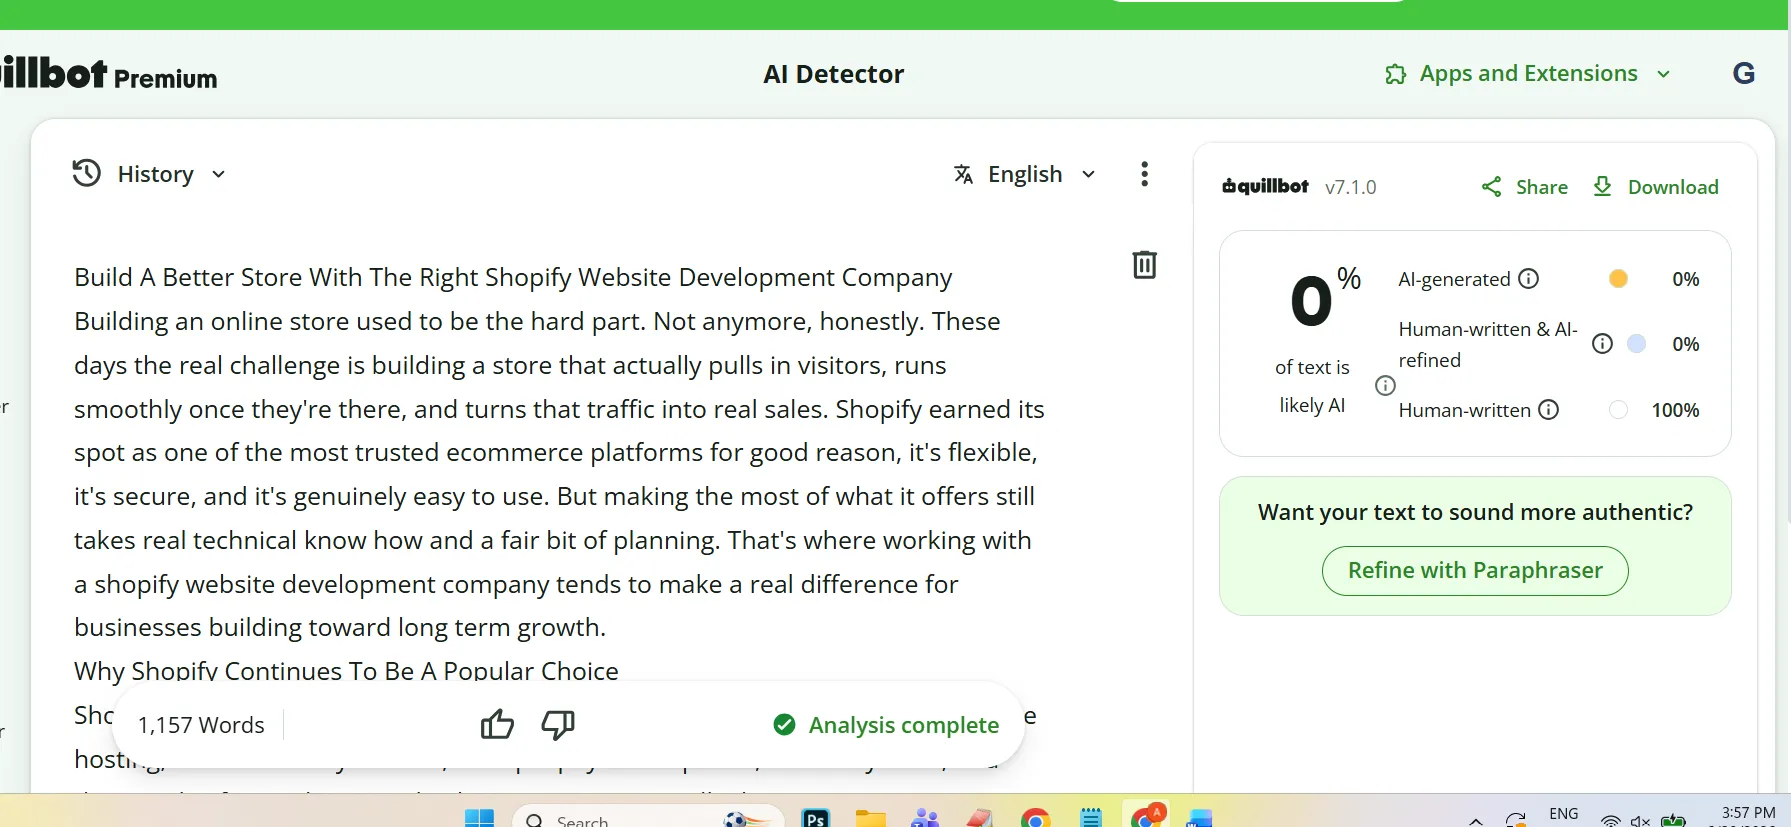Click the white Human-written color dot
Viewport: 1791px width, 827px height.
pos(1618,410)
